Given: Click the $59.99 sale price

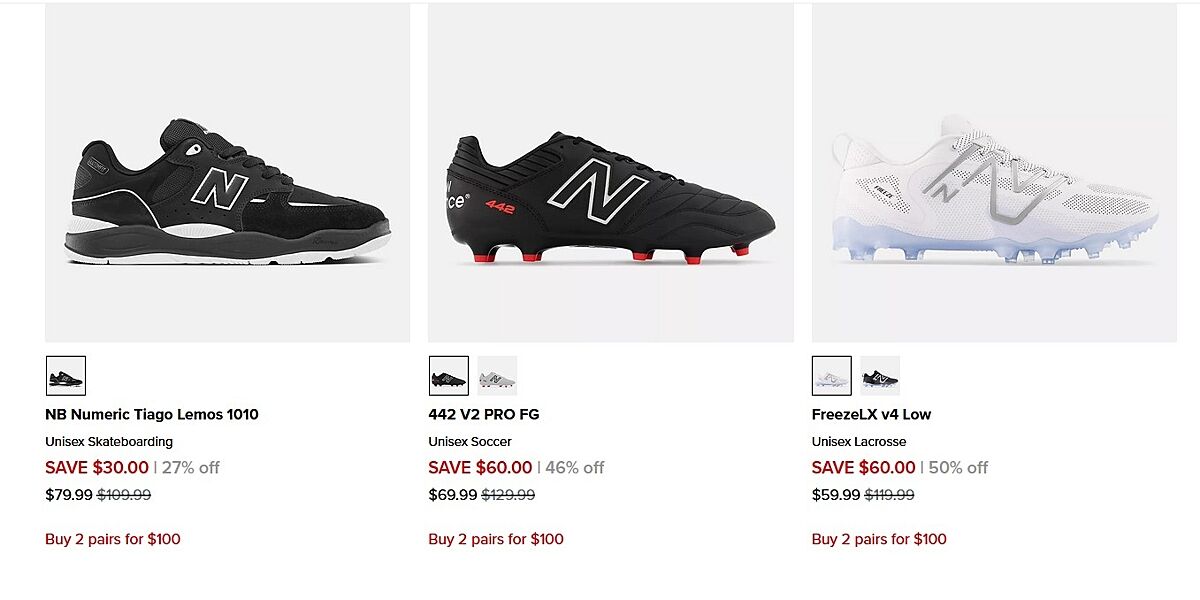Looking at the screenshot, I should (x=836, y=494).
